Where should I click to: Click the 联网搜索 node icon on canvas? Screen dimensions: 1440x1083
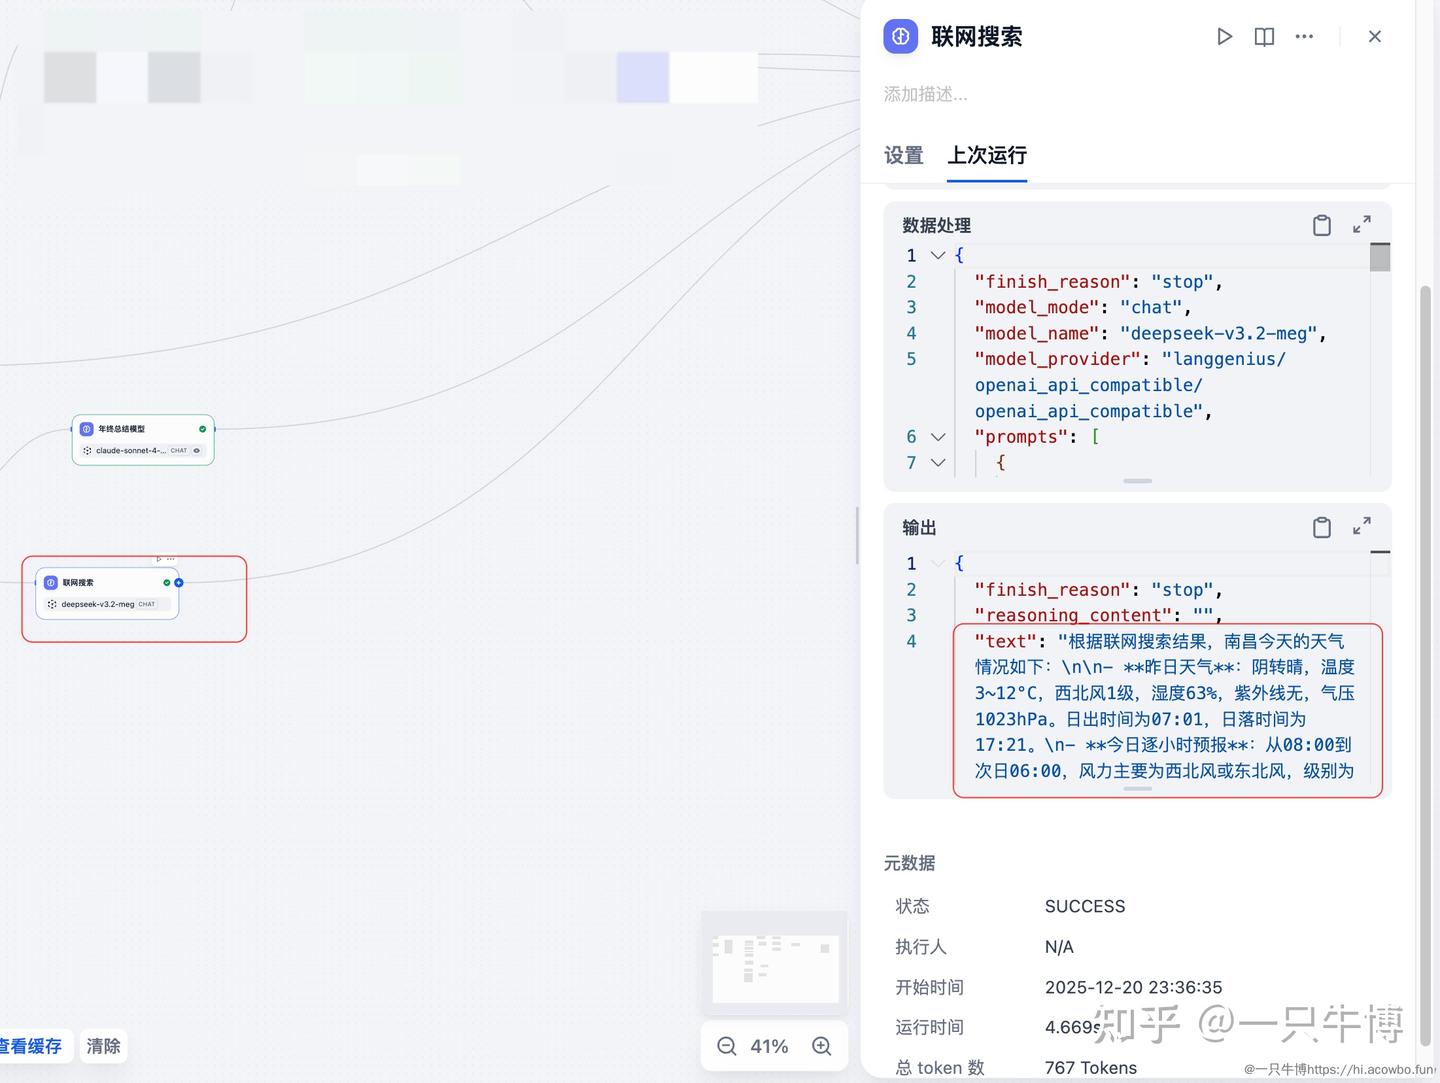[x=51, y=582]
